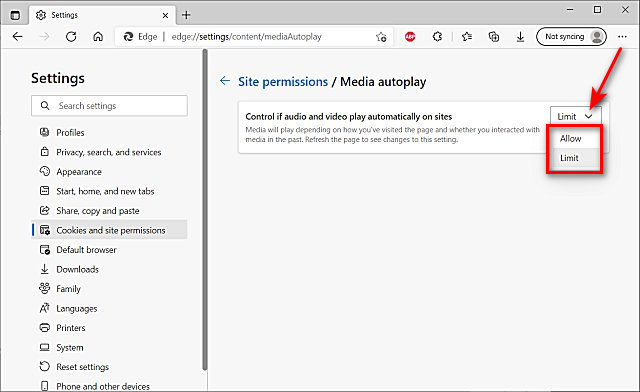
Task: Refresh the page with reload icon
Action: click(x=71, y=37)
